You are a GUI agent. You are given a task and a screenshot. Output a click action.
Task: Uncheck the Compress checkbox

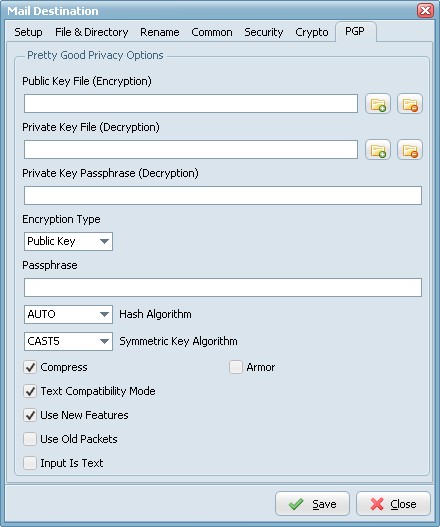(x=30, y=367)
